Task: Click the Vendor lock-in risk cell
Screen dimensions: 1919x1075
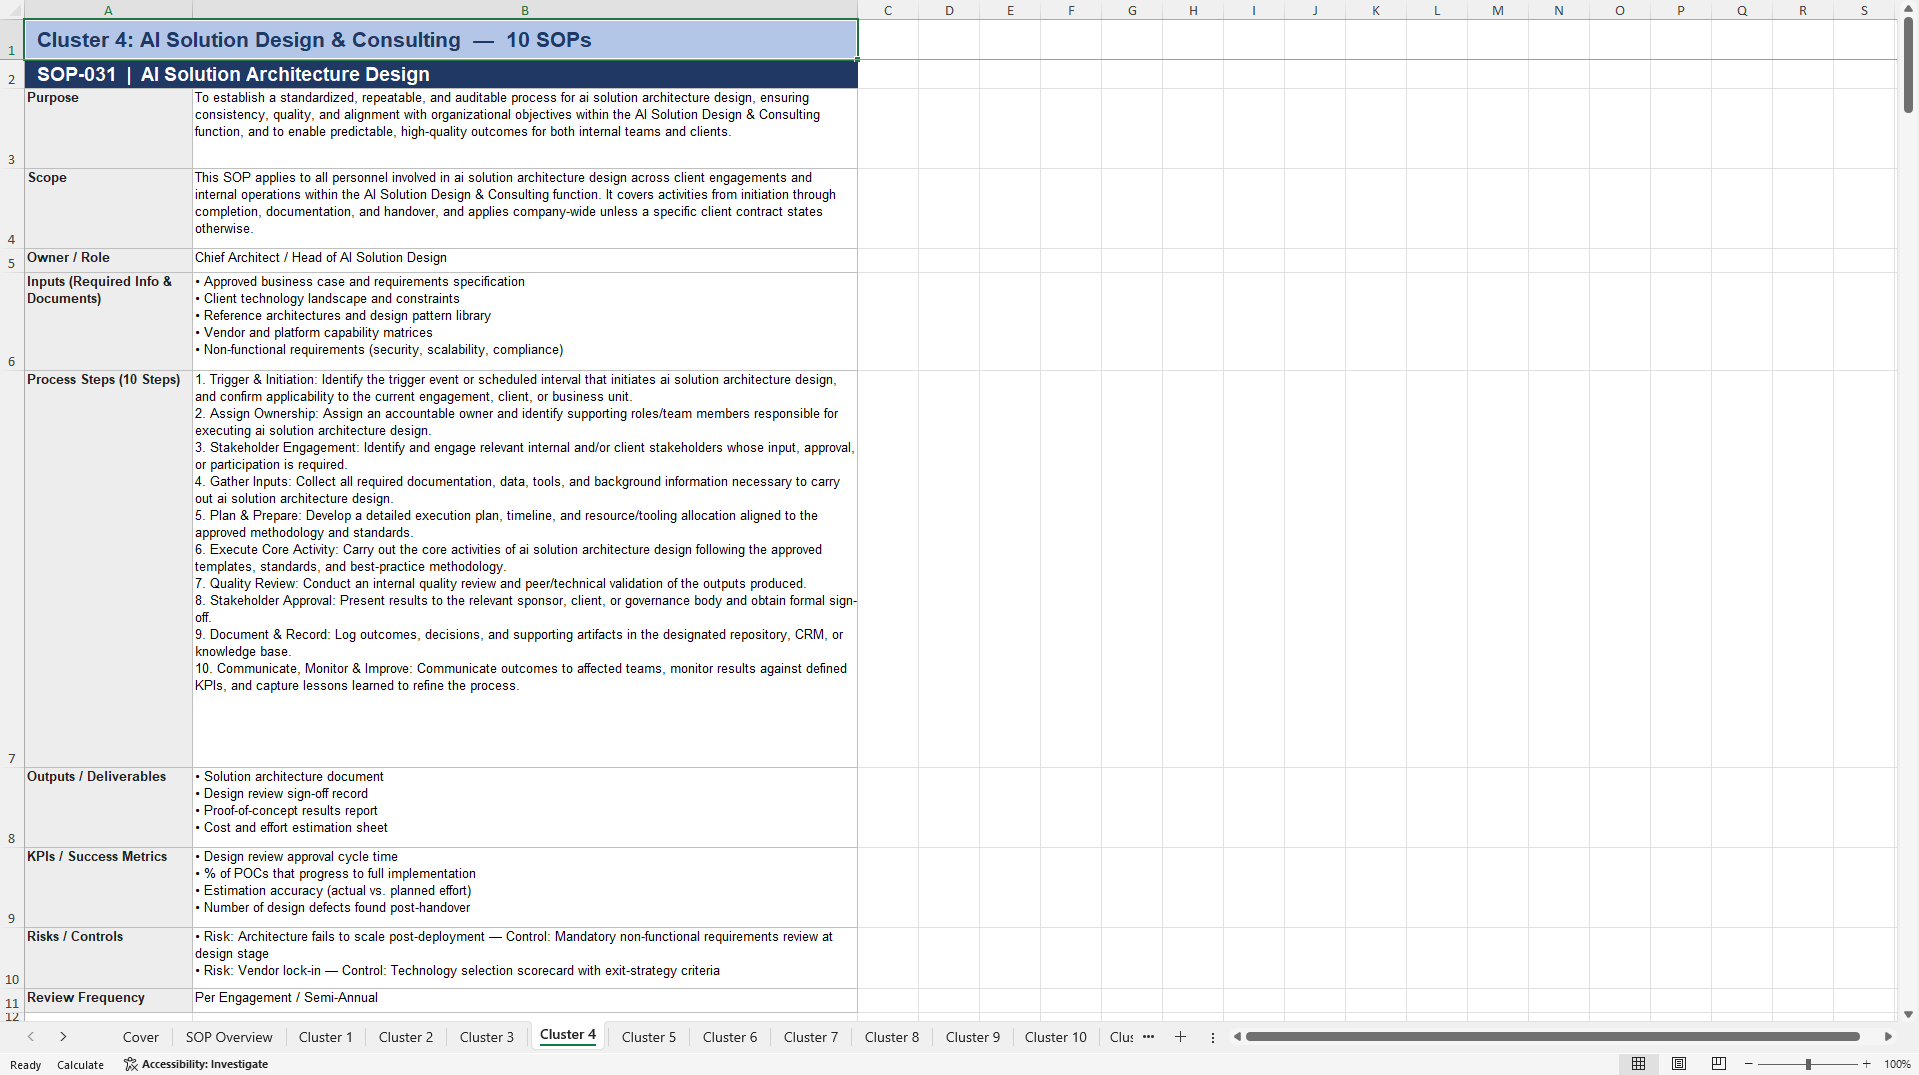Action: click(525, 957)
